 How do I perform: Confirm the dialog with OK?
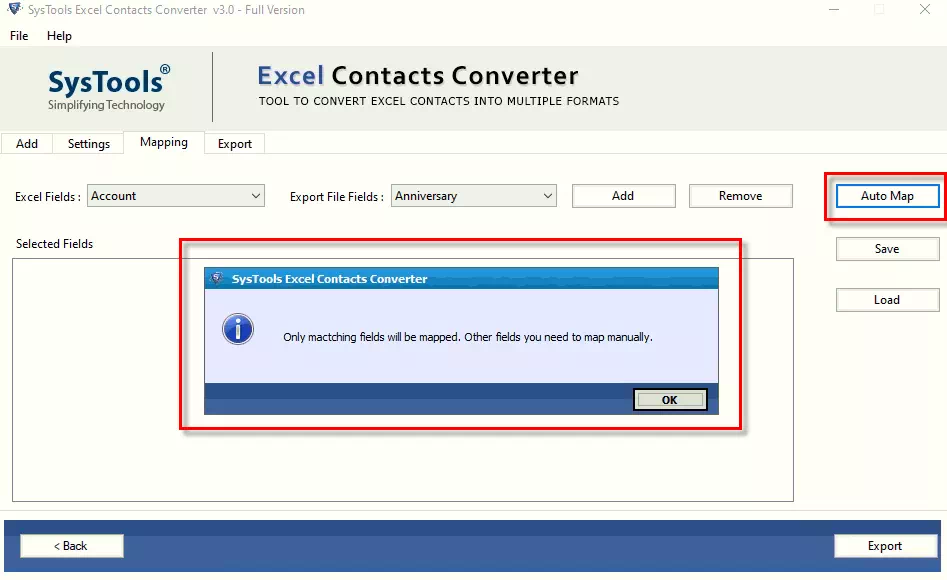670,399
